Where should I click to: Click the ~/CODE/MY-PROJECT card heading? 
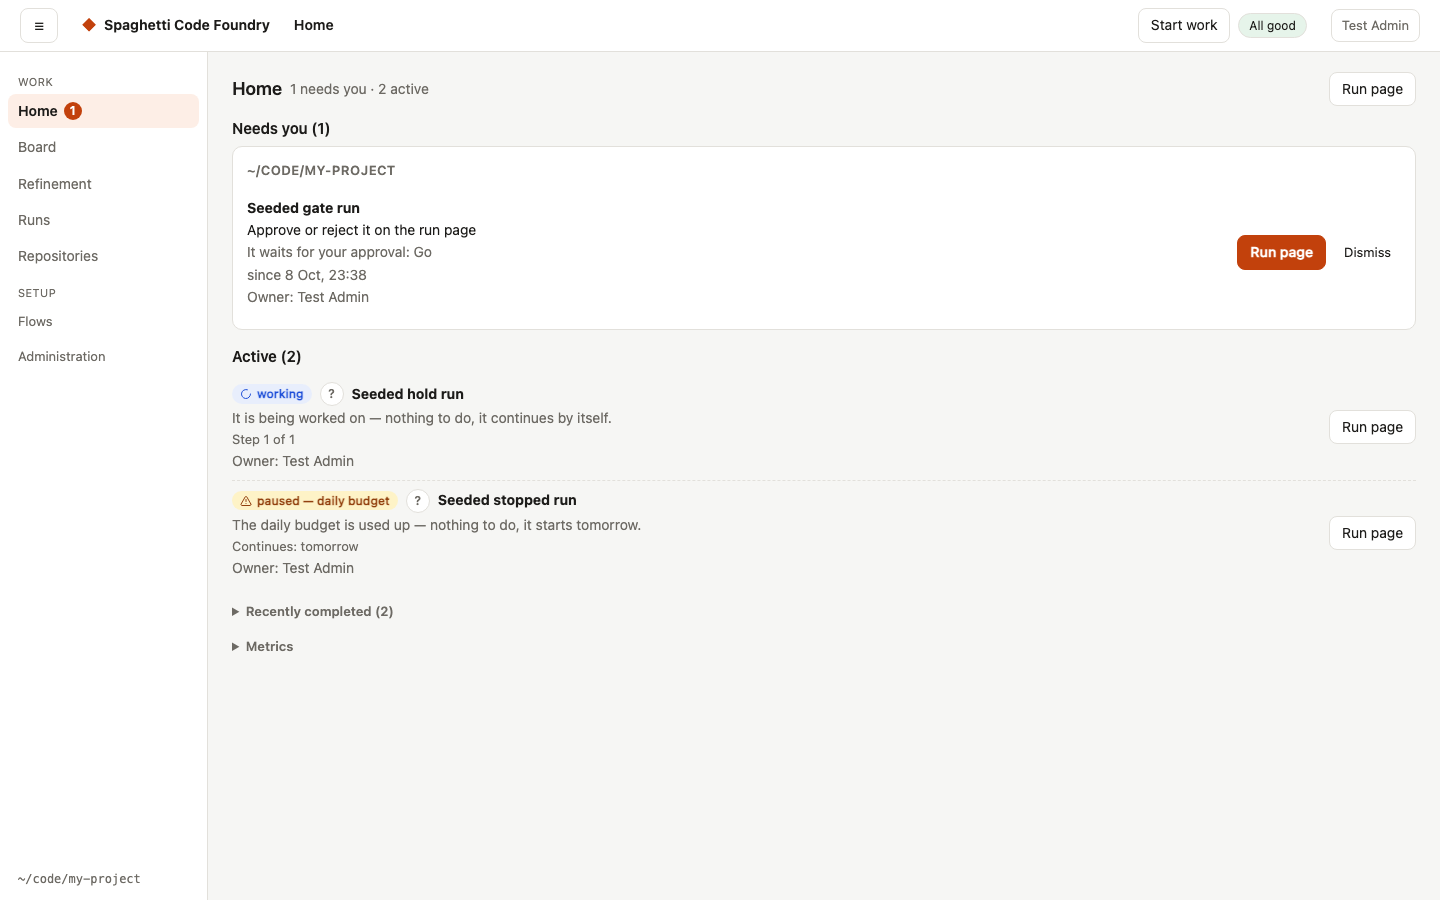pos(321,171)
